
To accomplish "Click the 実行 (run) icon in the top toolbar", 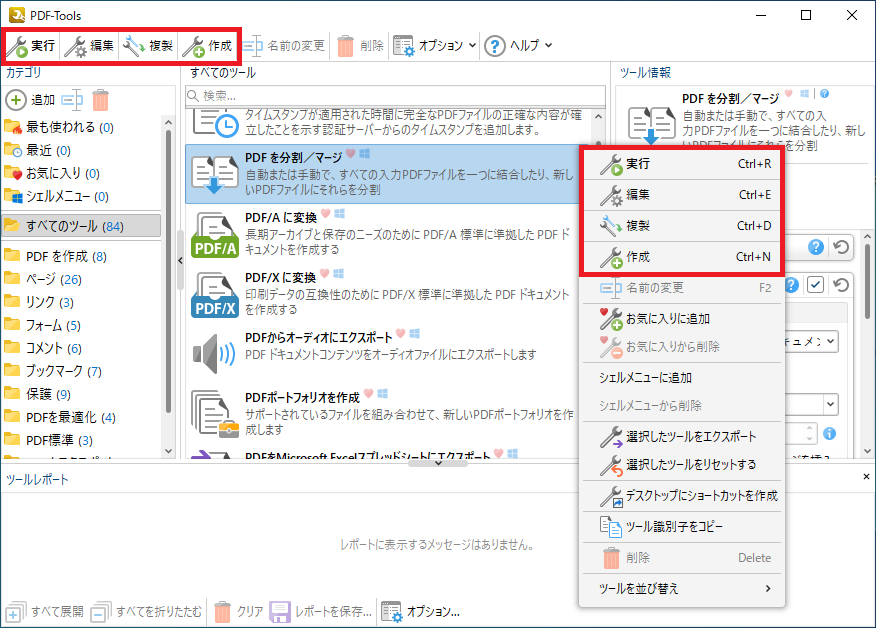I will pos(18,46).
